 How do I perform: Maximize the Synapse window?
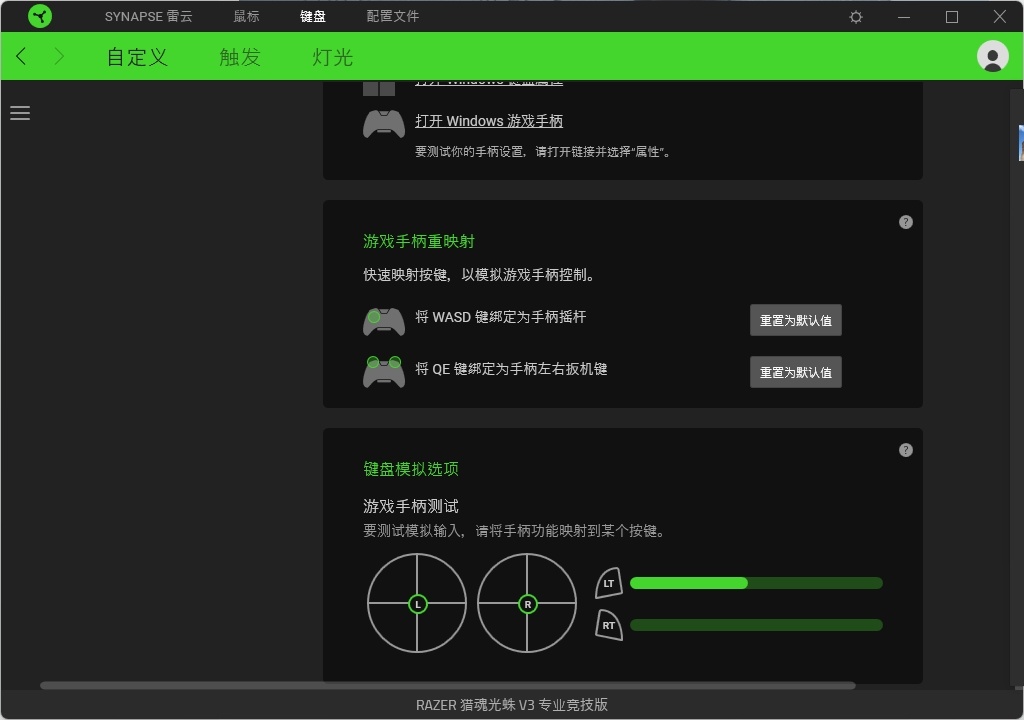click(x=952, y=17)
